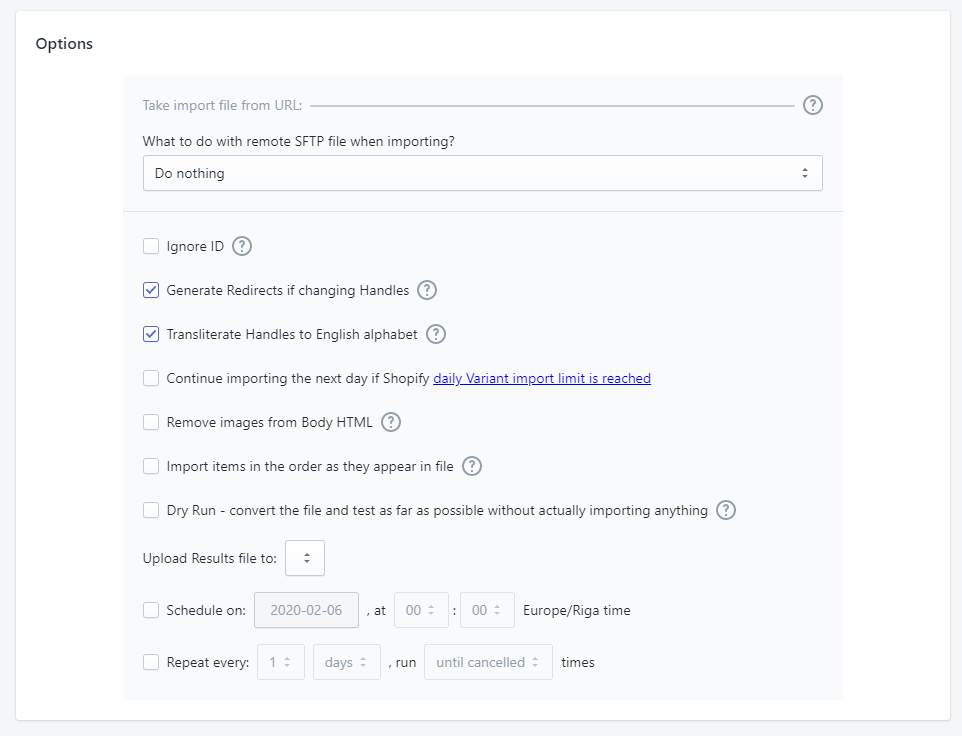Uncheck Generate Redirects if changing Handles

pyautogui.click(x=151, y=290)
